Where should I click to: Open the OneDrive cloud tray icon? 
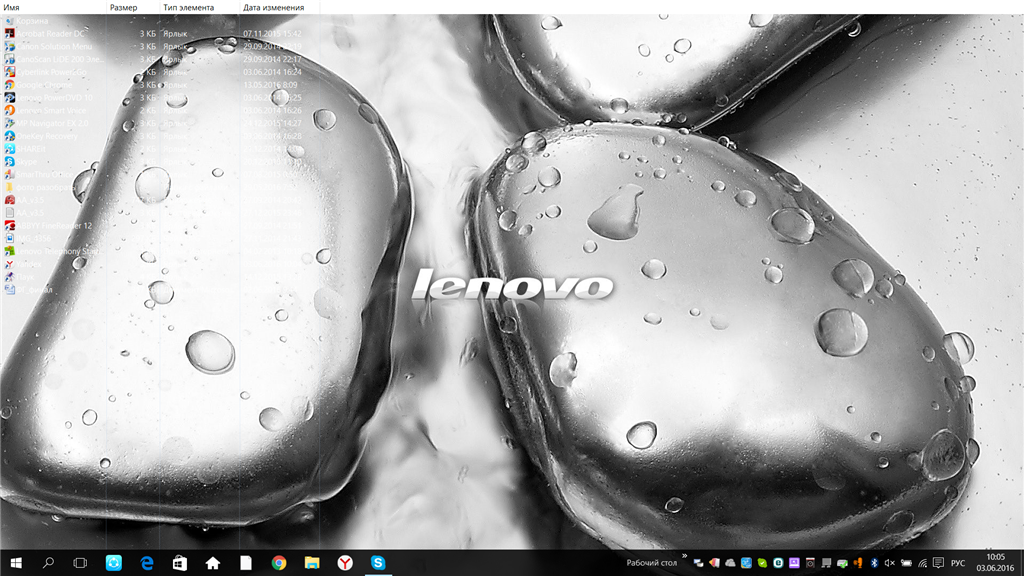click(x=730, y=563)
